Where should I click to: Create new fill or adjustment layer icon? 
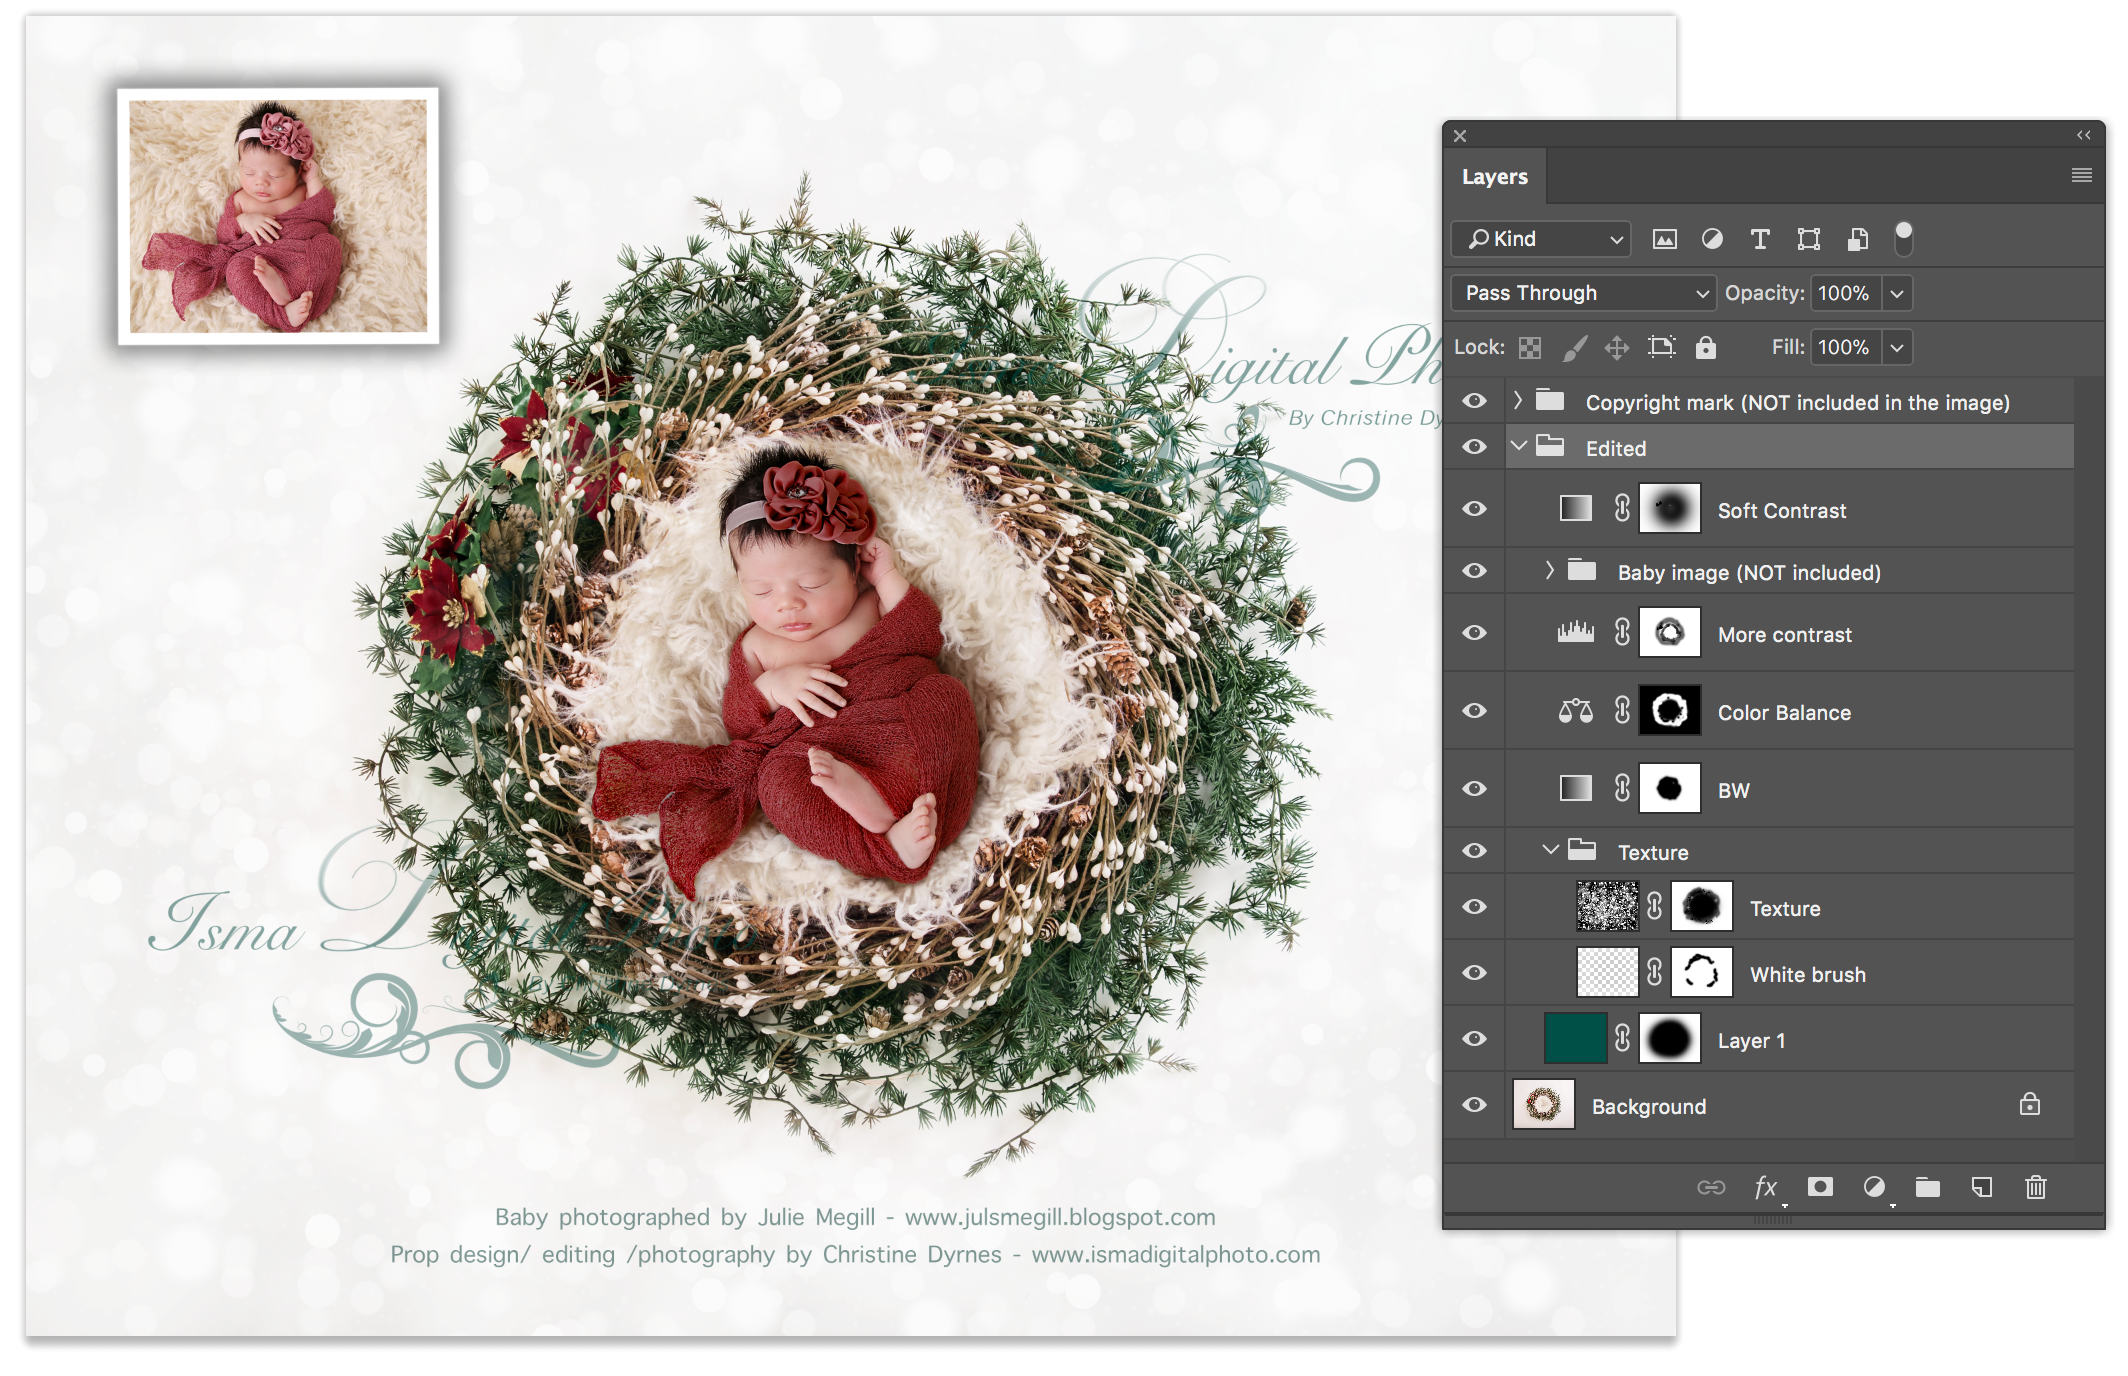[1874, 1187]
